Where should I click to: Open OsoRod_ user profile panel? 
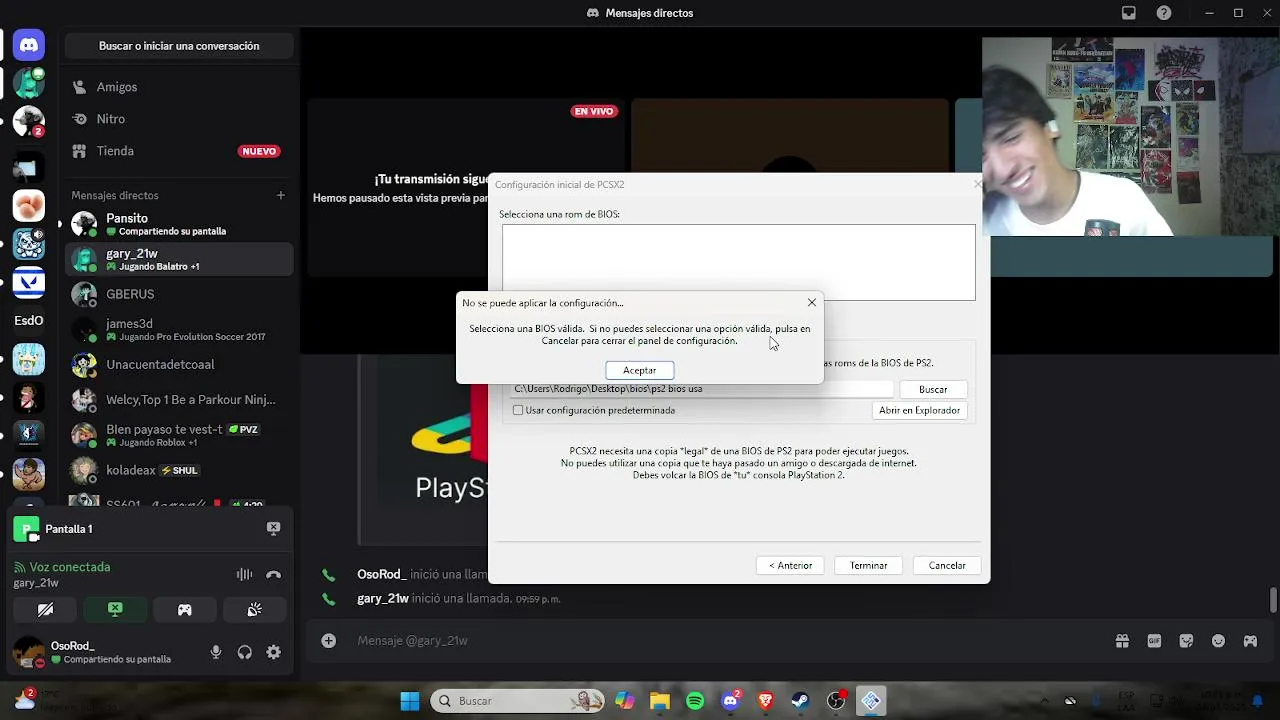click(105, 652)
